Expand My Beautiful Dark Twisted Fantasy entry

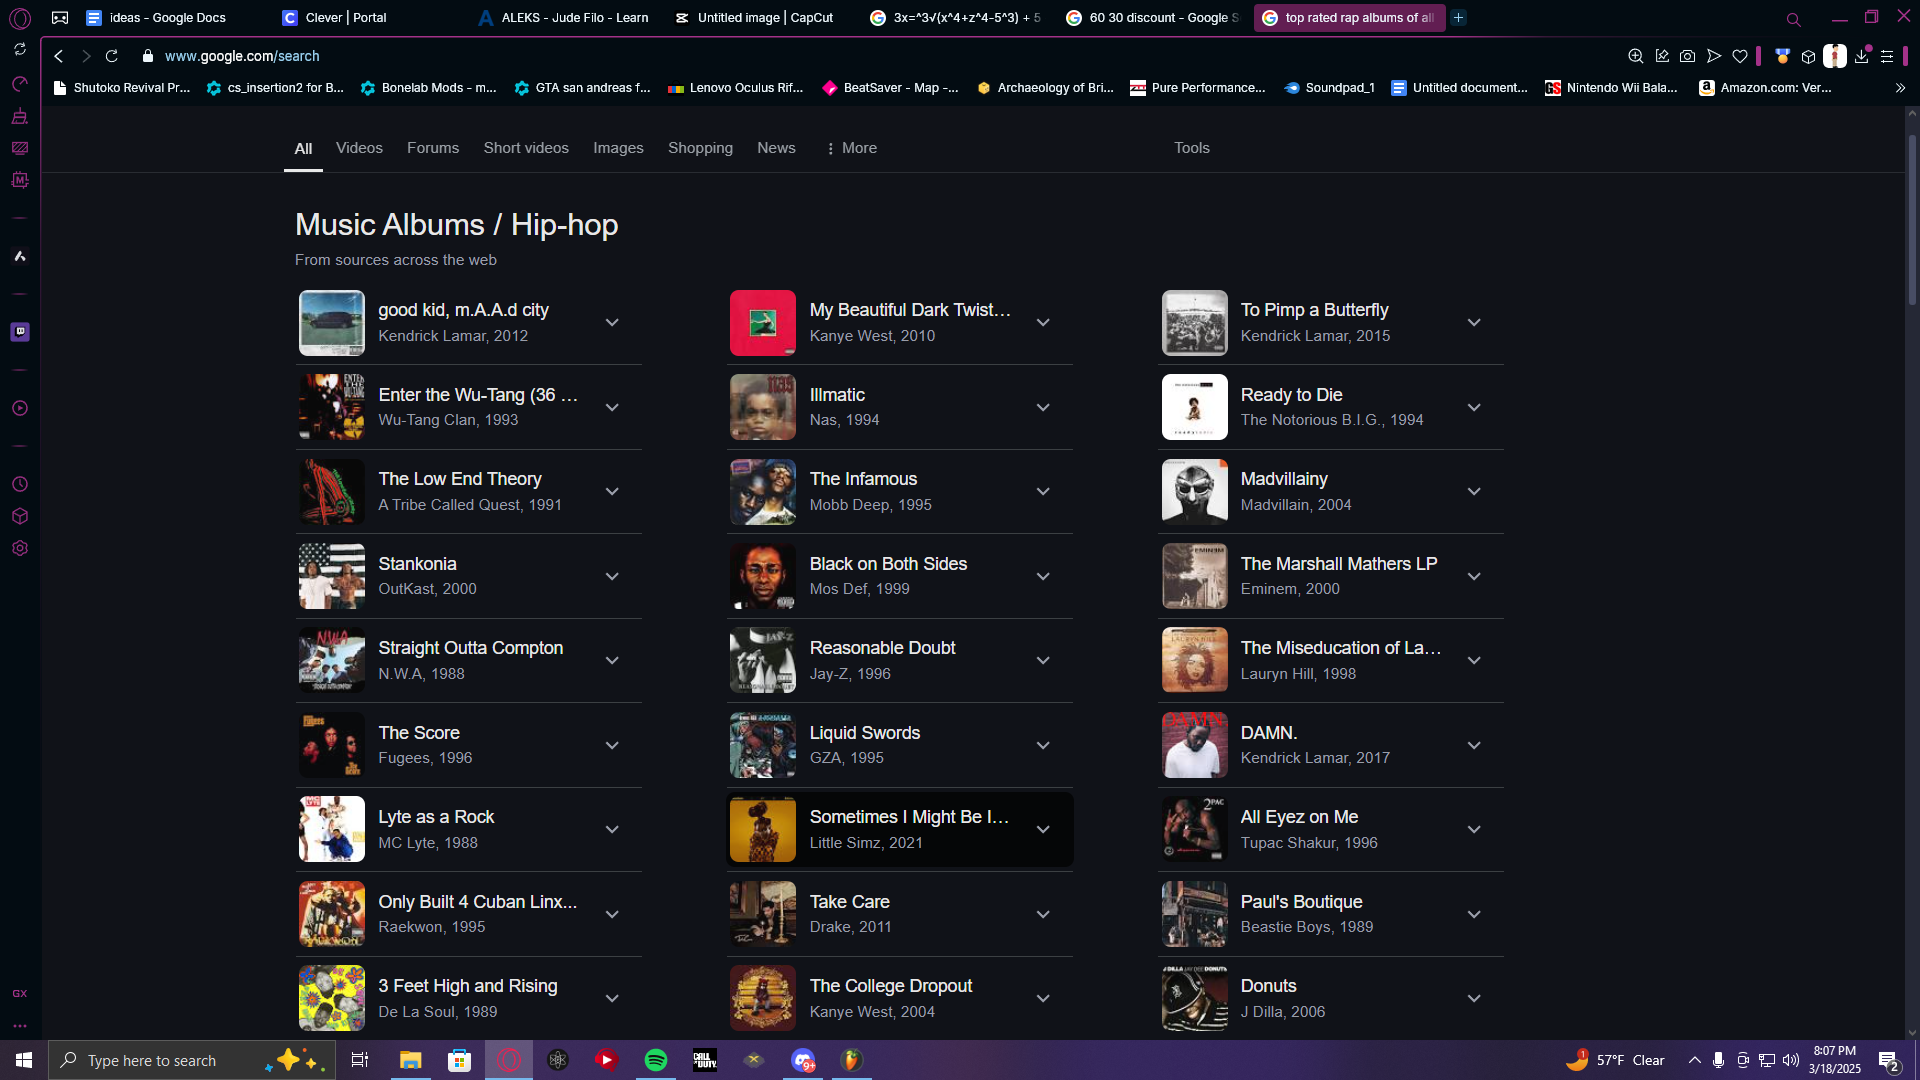coord(1043,323)
